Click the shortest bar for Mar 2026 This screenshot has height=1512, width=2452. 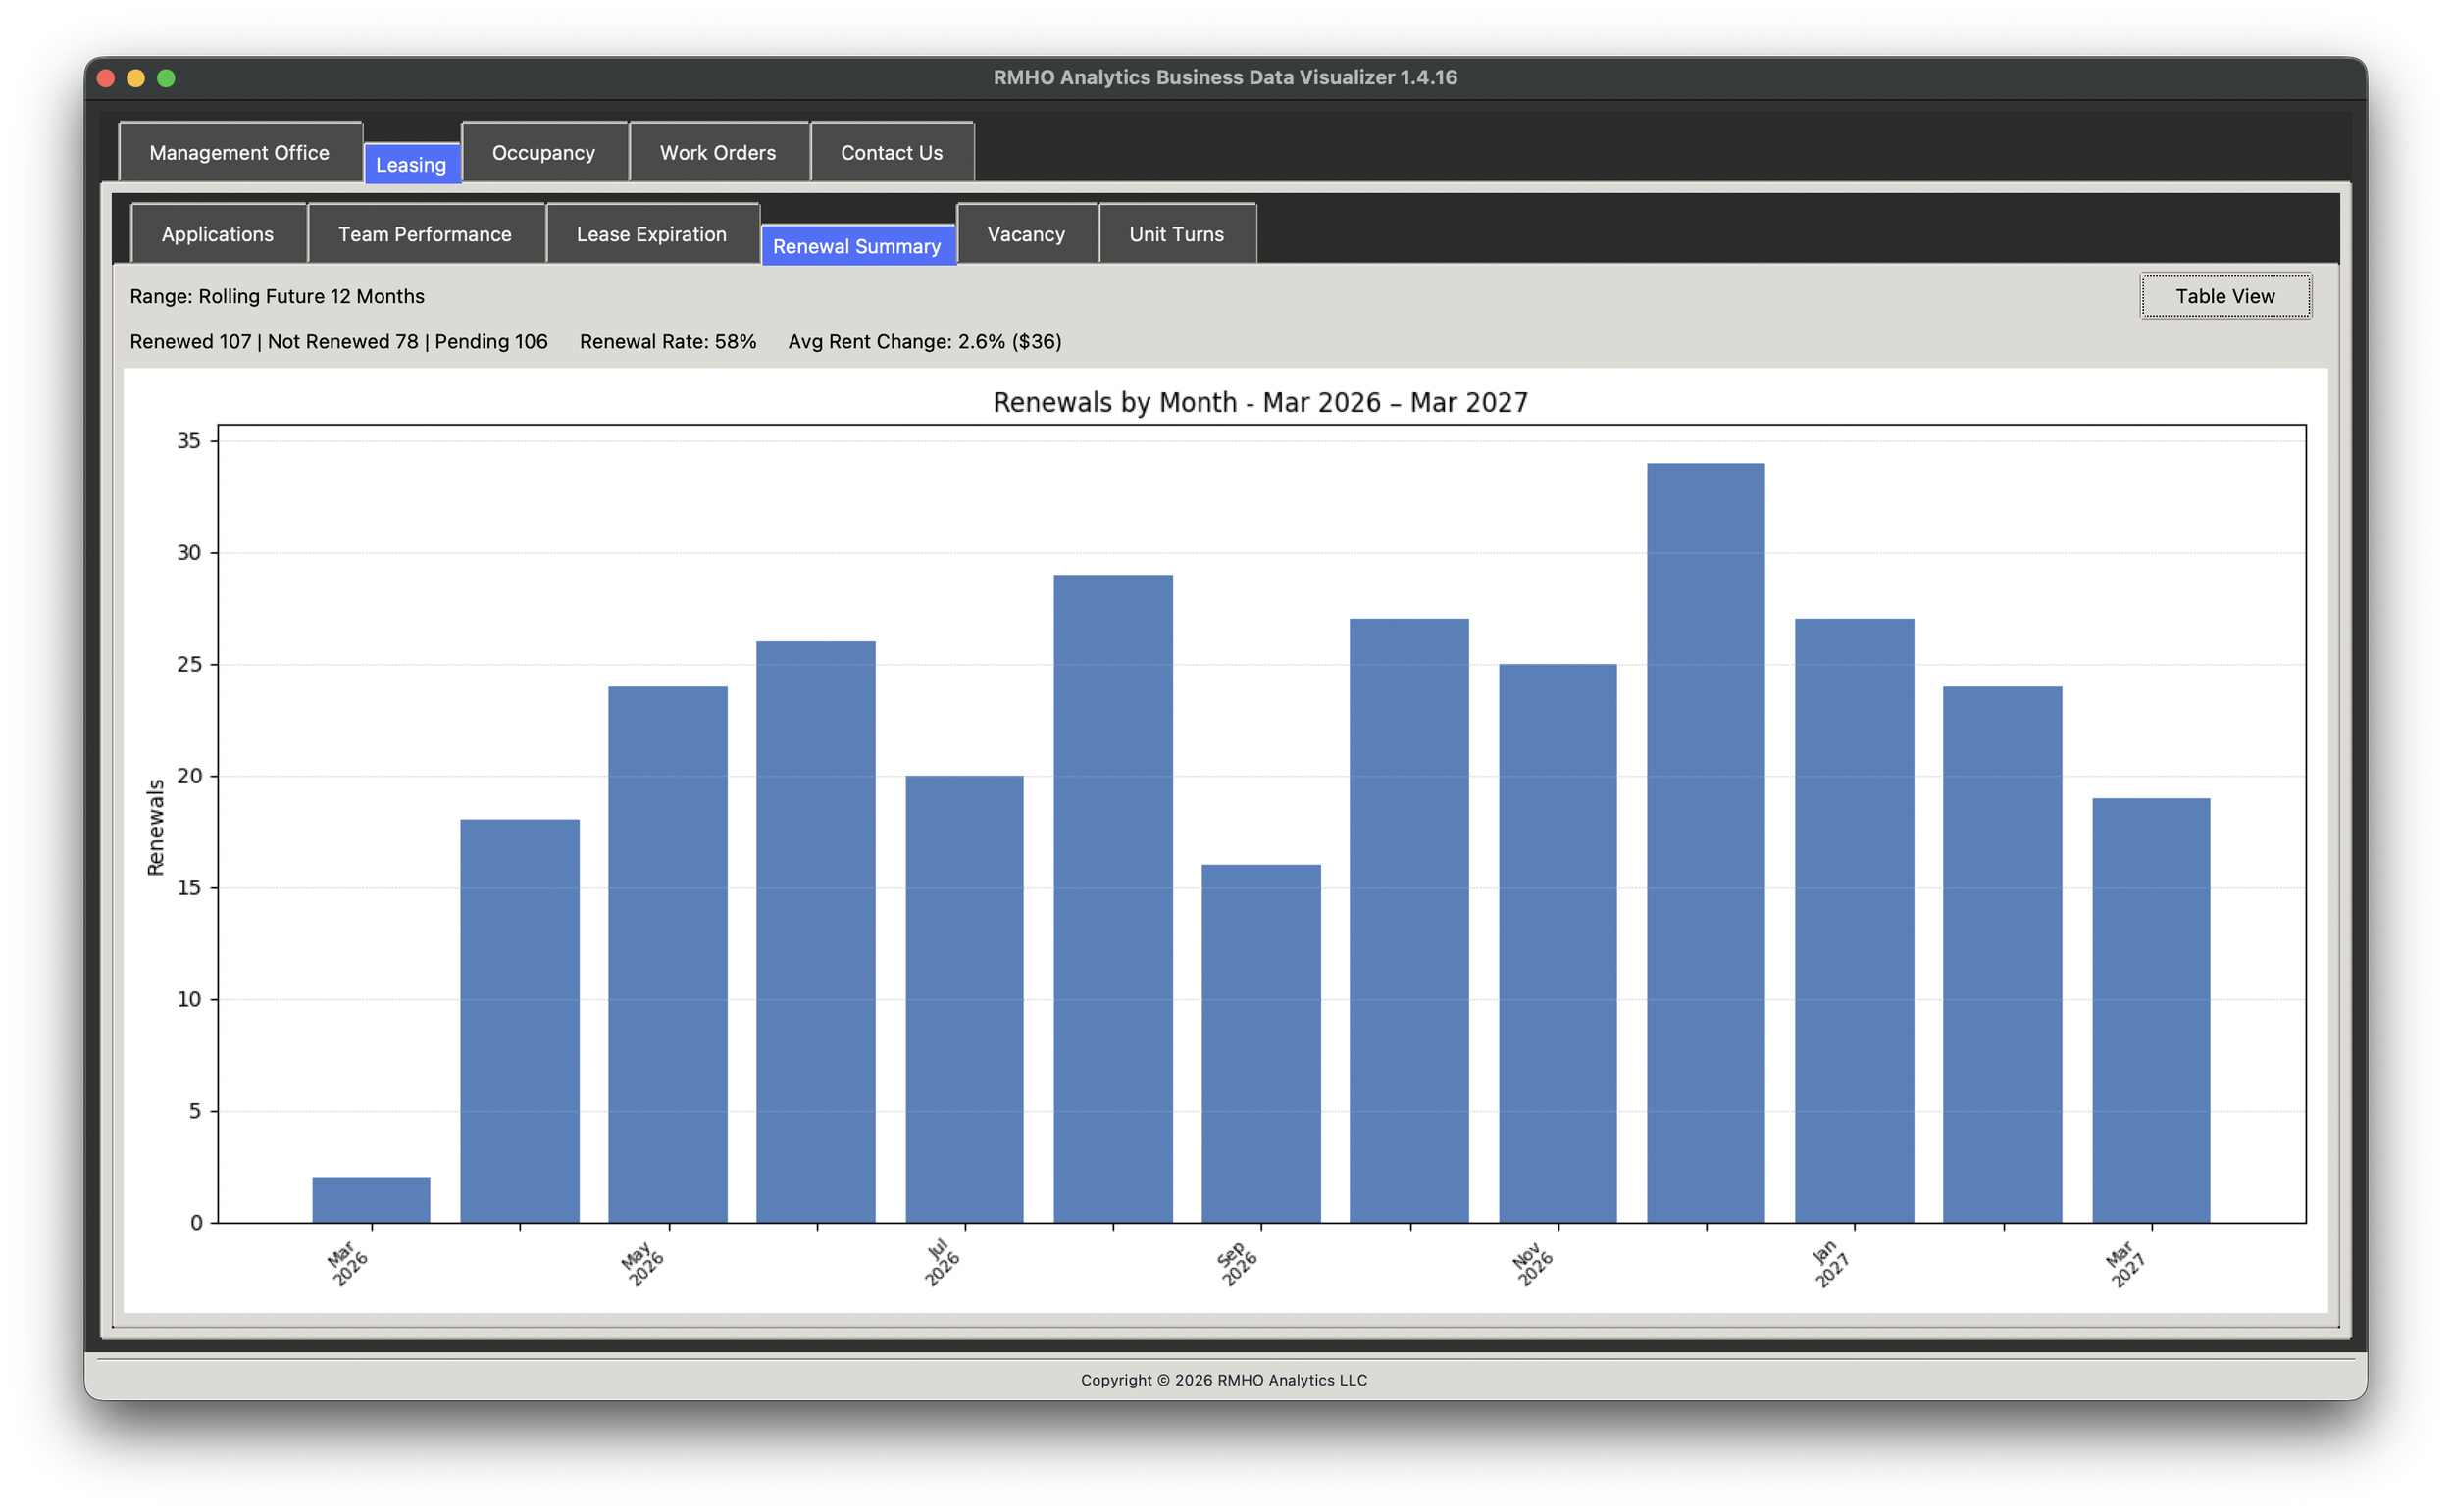click(371, 1199)
